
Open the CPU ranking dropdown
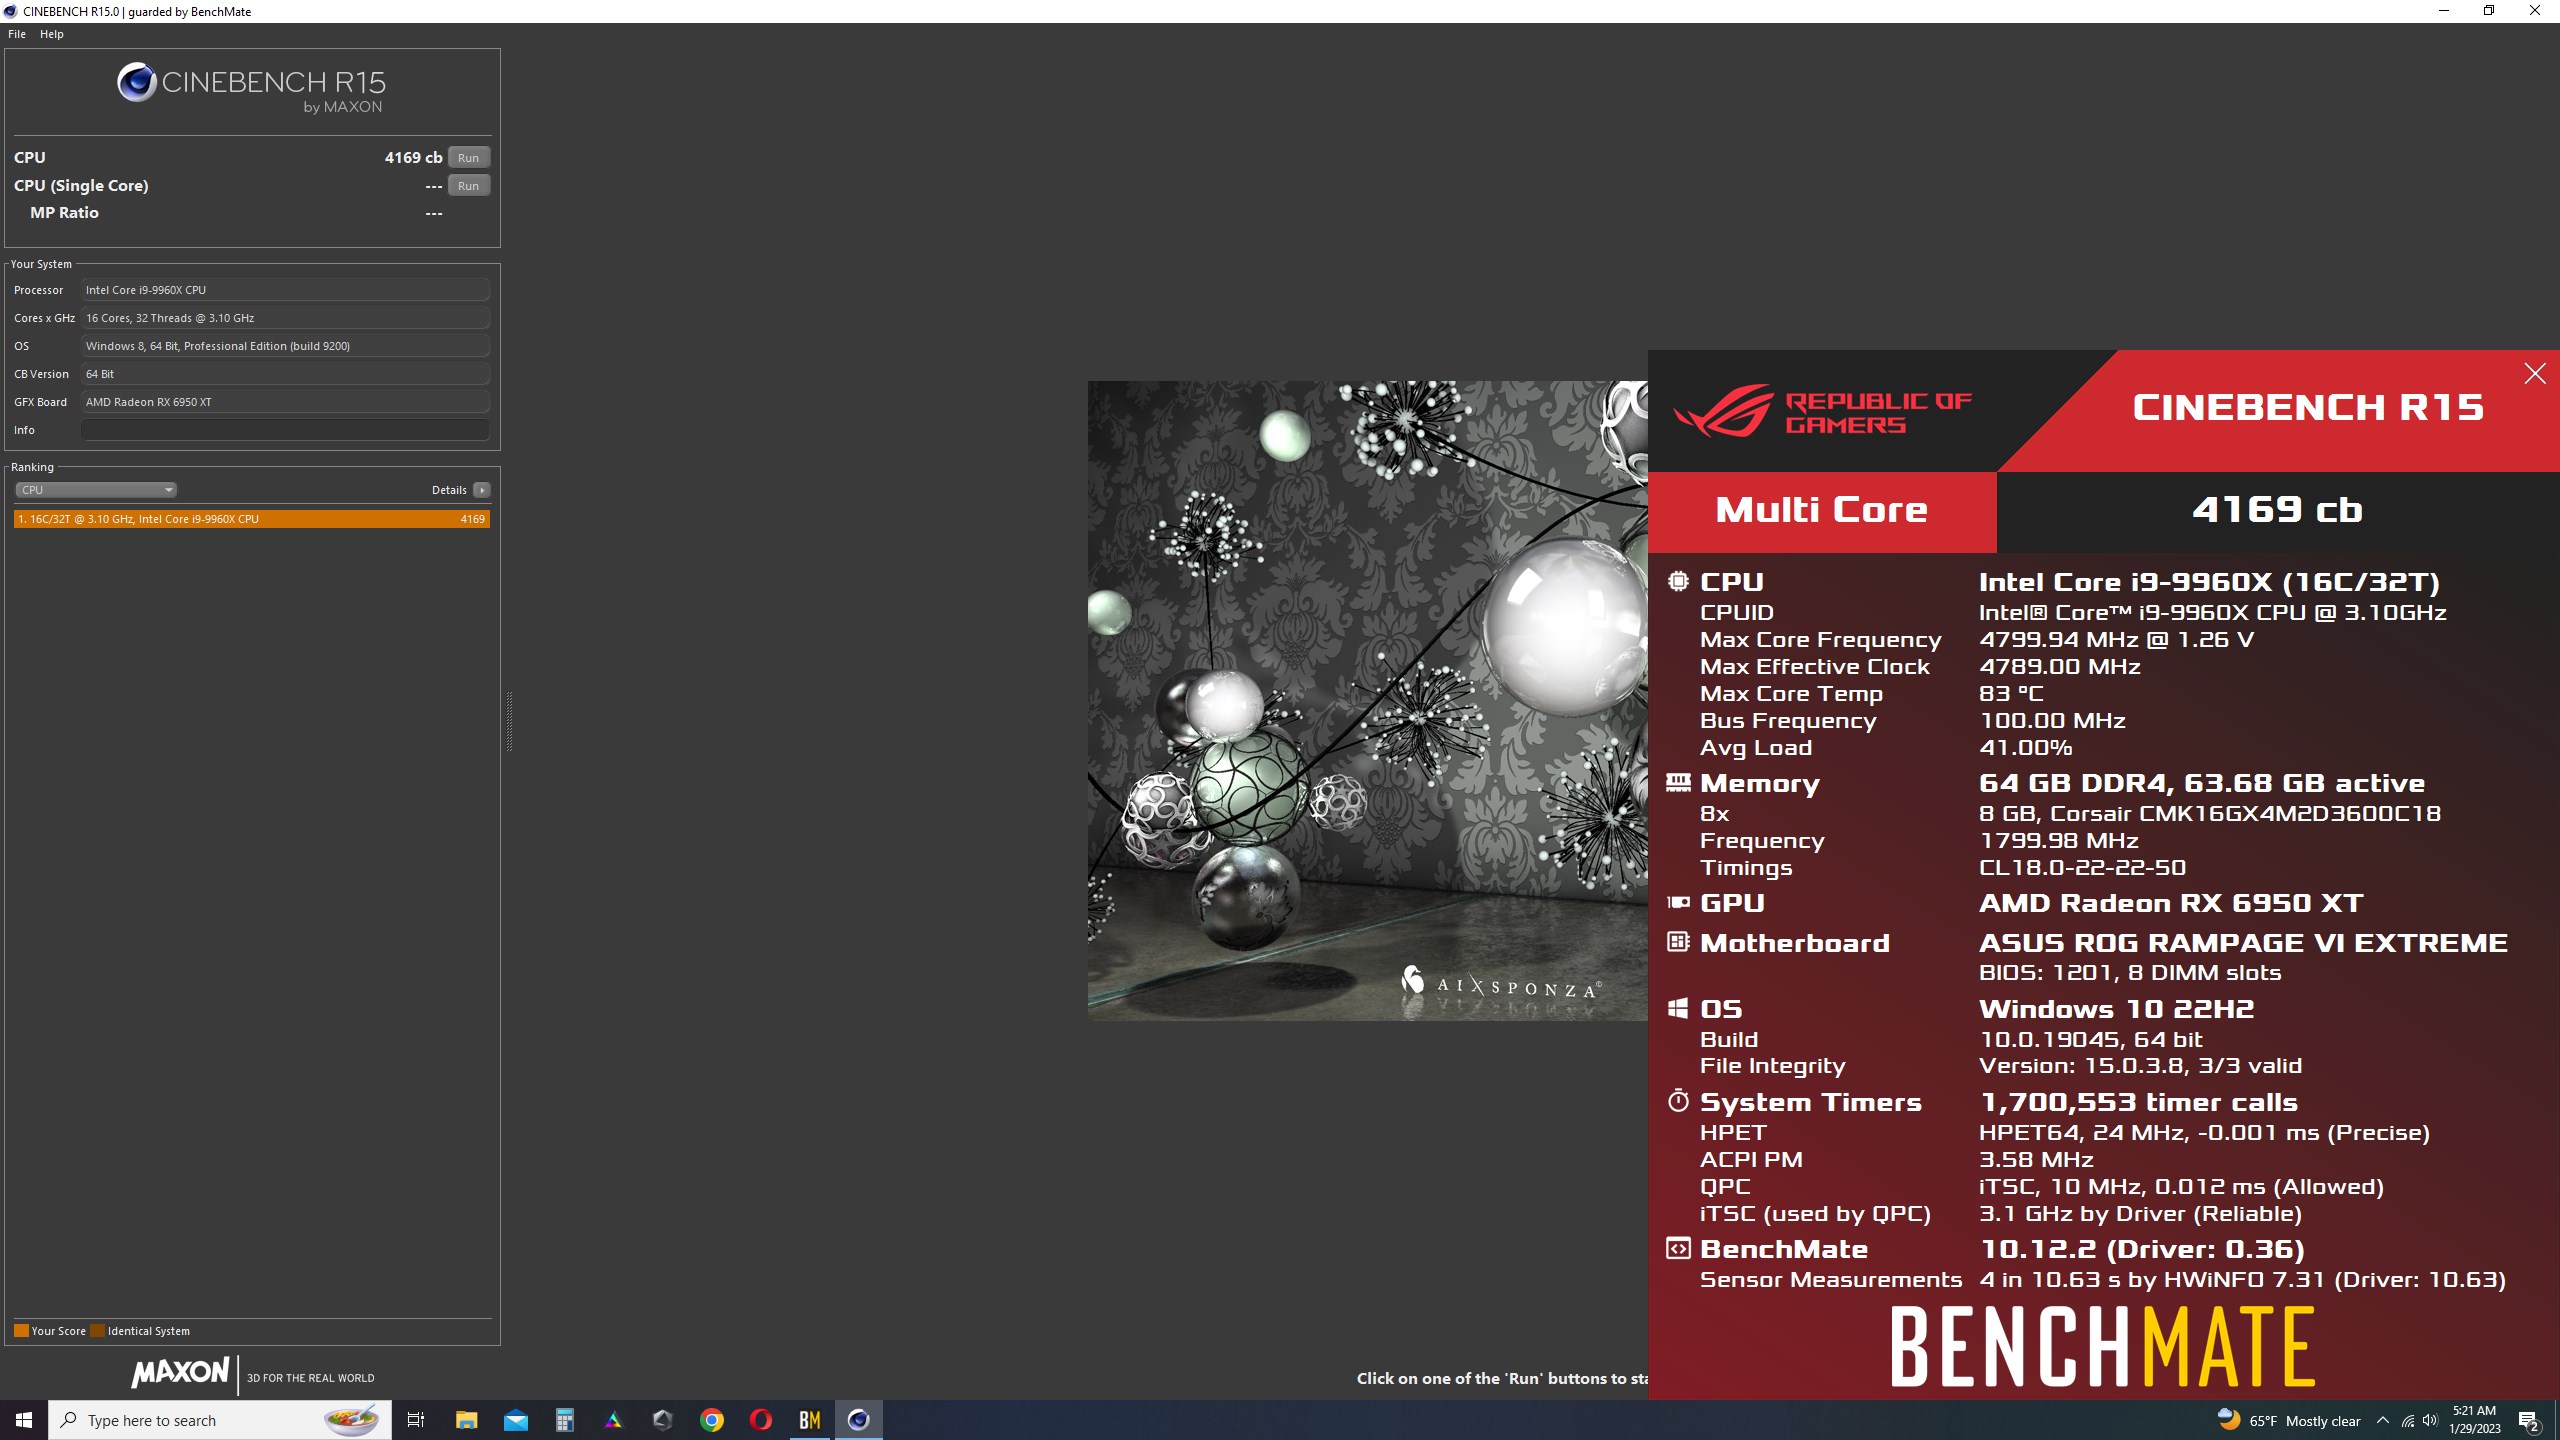[x=96, y=490]
